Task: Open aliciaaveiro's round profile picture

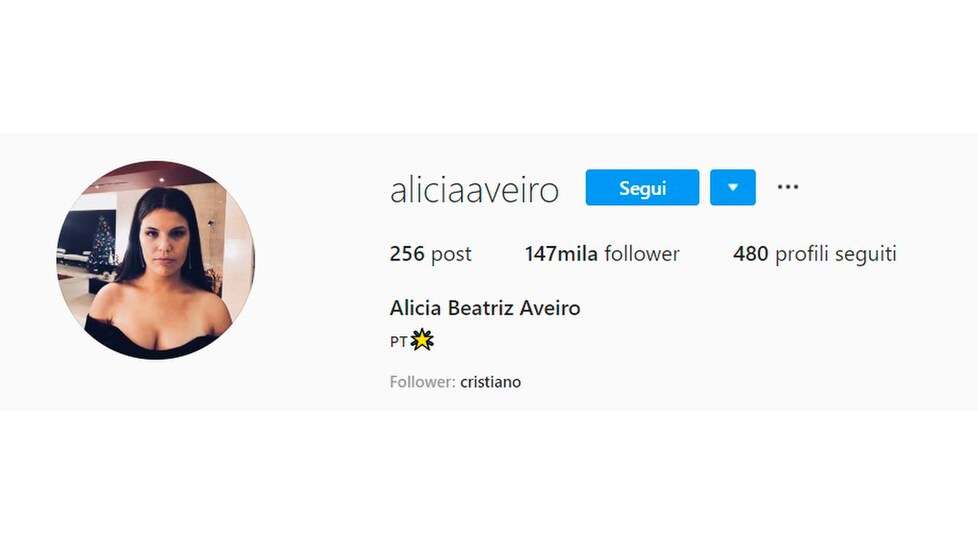Action: pyautogui.click(x=155, y=260)
